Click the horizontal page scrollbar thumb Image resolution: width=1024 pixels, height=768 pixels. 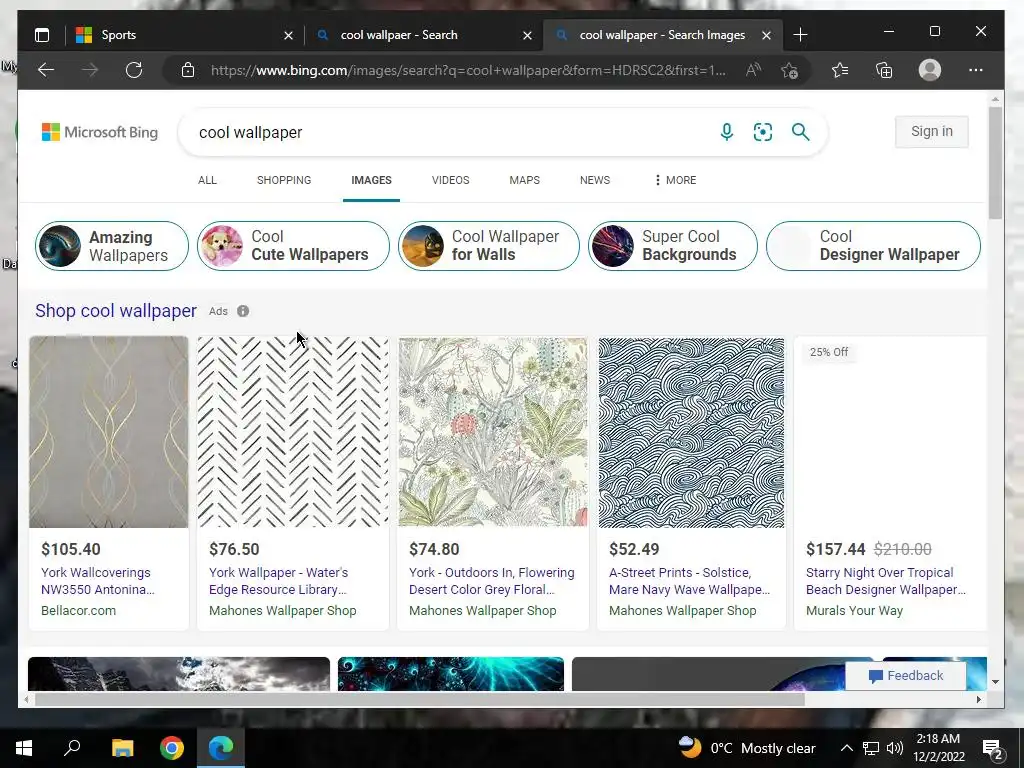click(x=419, y=699)
